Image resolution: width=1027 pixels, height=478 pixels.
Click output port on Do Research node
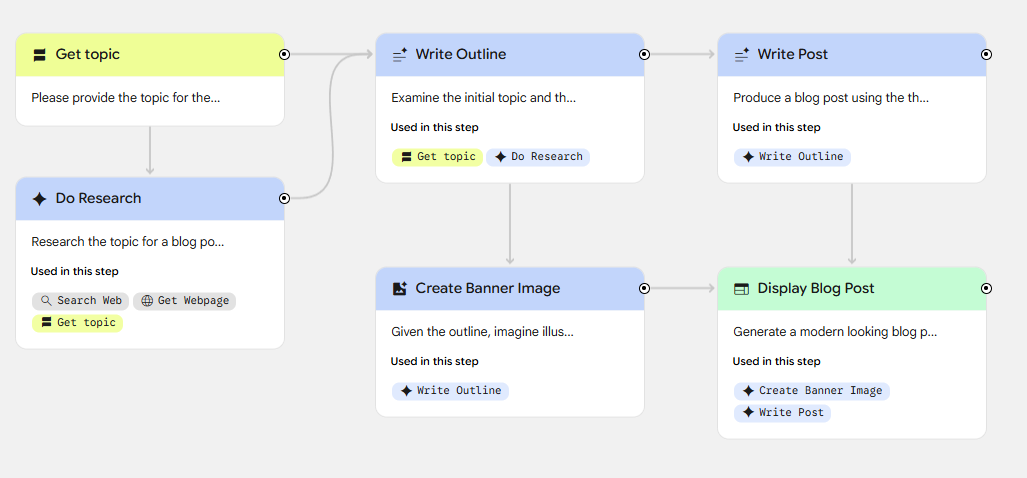click(285, 198)
